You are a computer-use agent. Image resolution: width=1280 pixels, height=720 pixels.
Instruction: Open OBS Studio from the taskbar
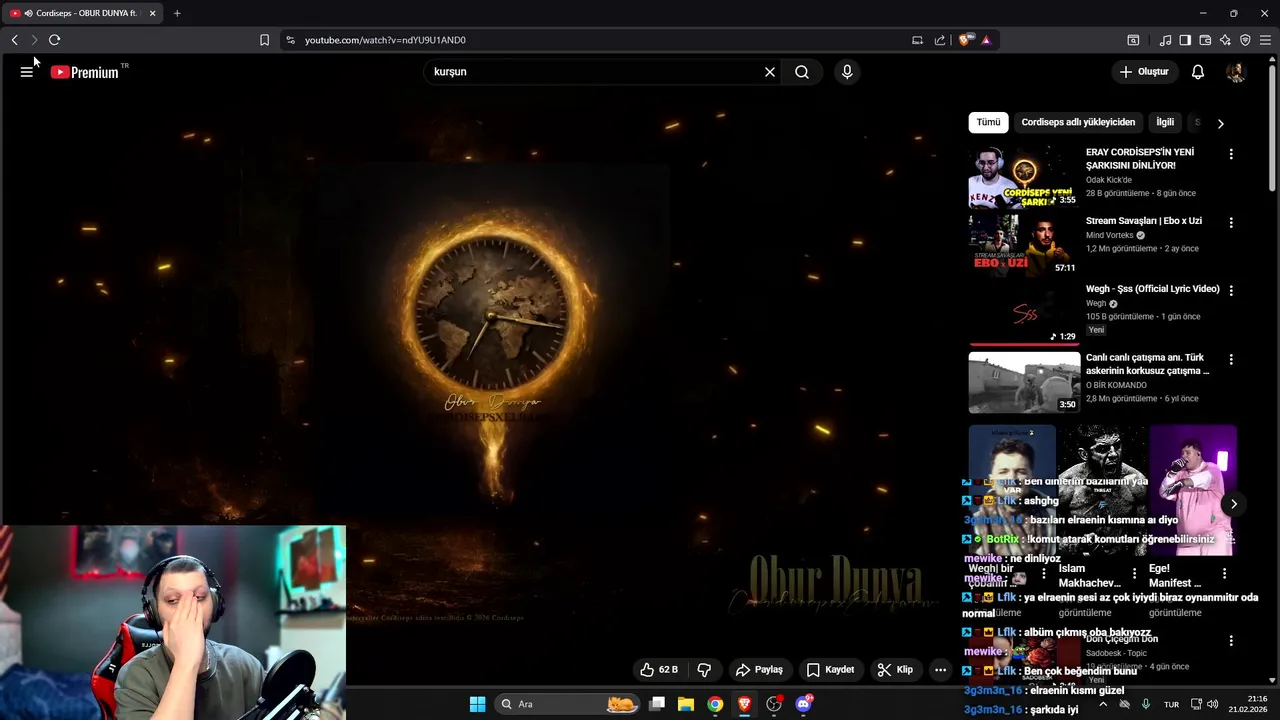click(773, 704)
